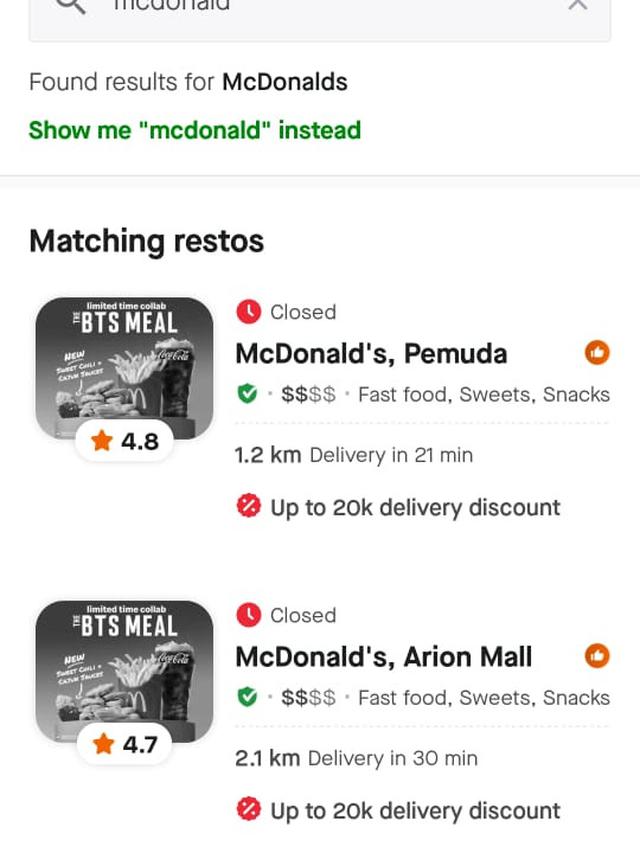Open the McDonald's, Pemuda restaurant listing
Image resolution: width=640 pixels, height=853 pixels.
(x=370, y=353)
